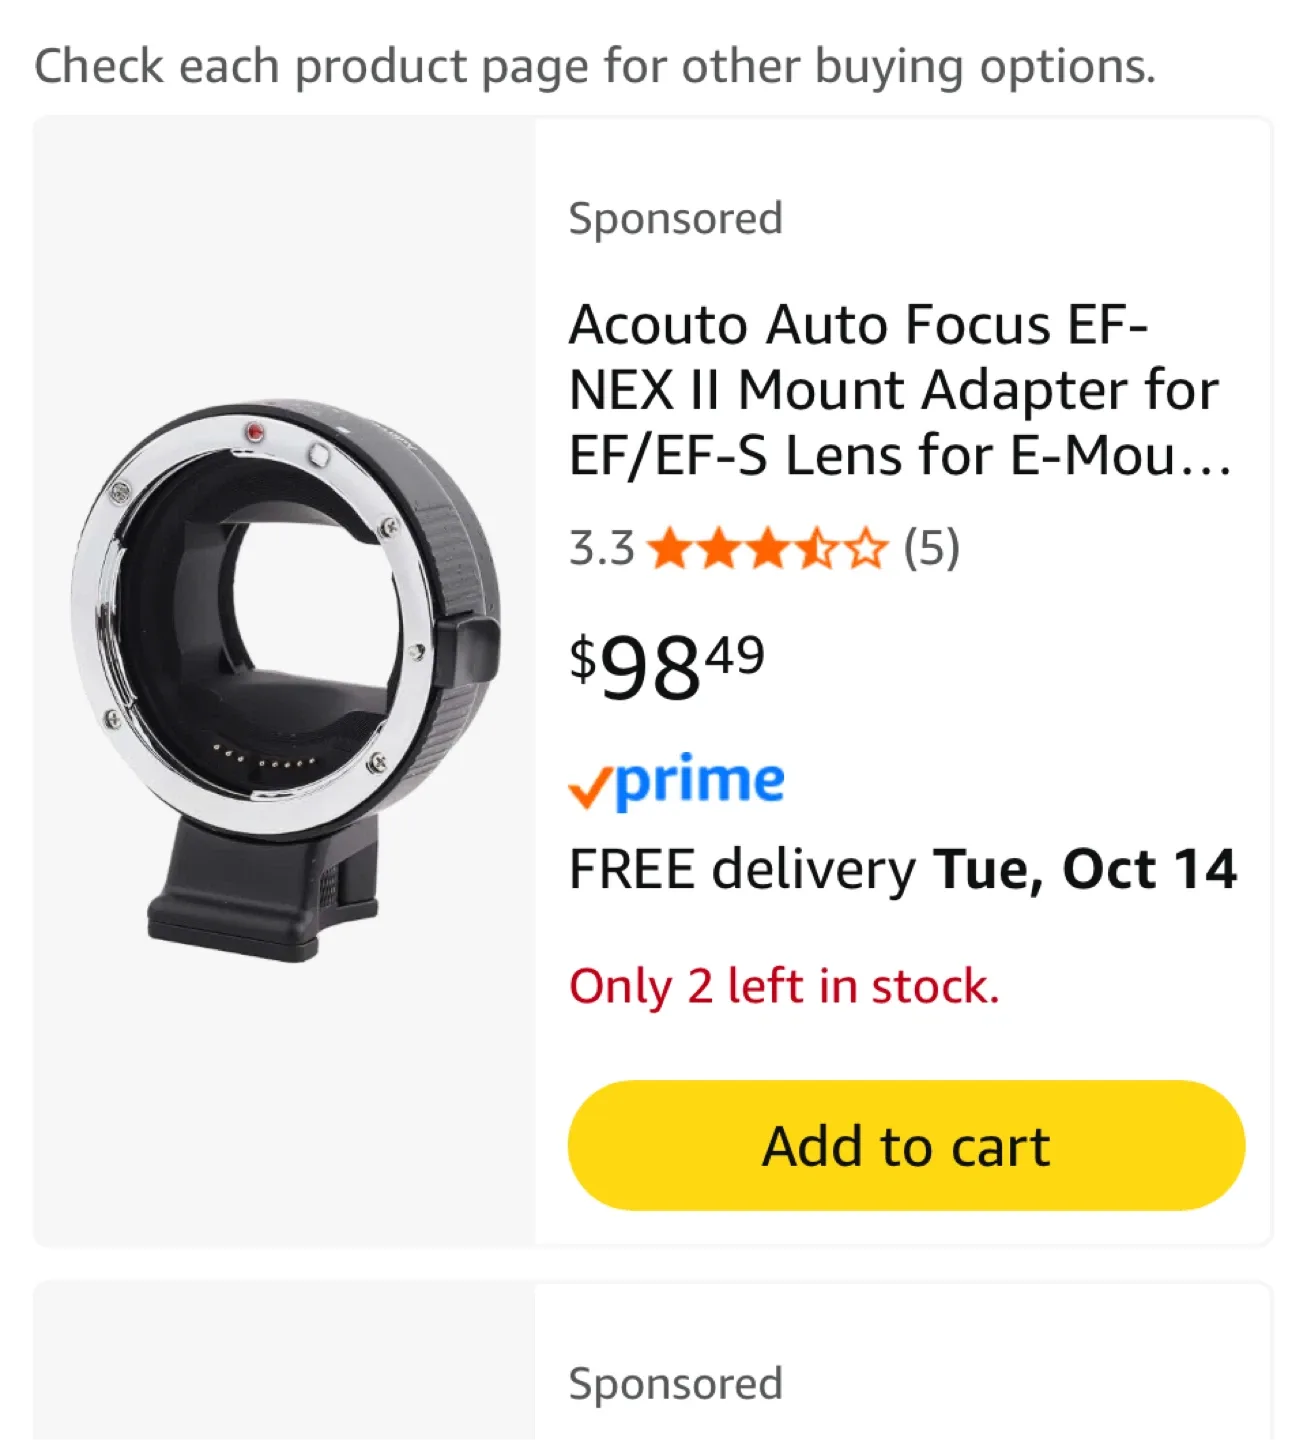
Task: Click the empty fifth rating star
Action: [866, 549]
